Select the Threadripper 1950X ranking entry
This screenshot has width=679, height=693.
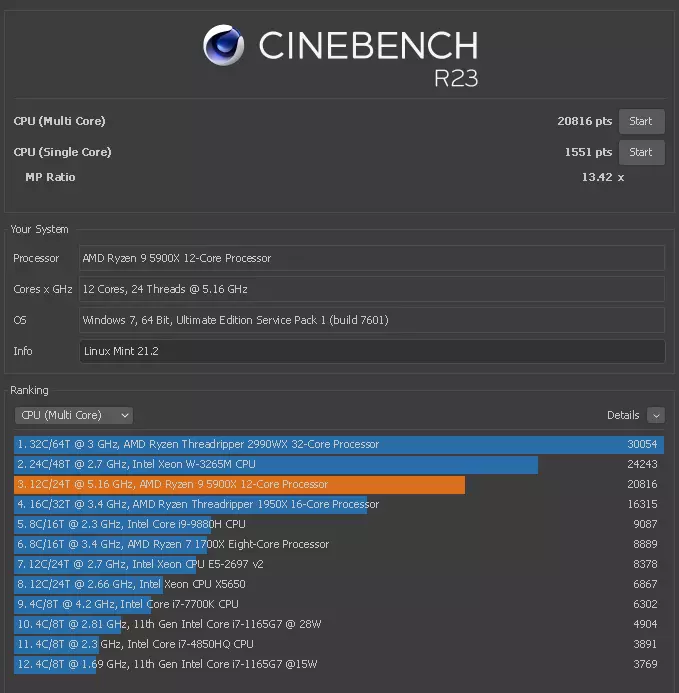(x=339, y=504)
